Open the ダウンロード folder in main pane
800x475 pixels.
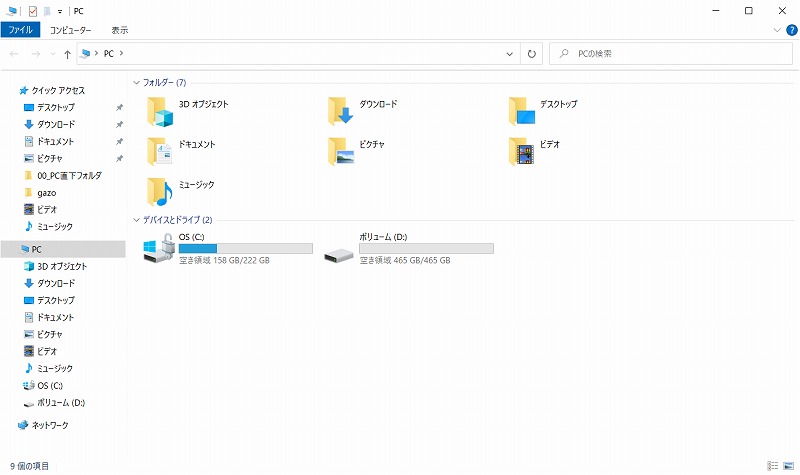[340, 111]
